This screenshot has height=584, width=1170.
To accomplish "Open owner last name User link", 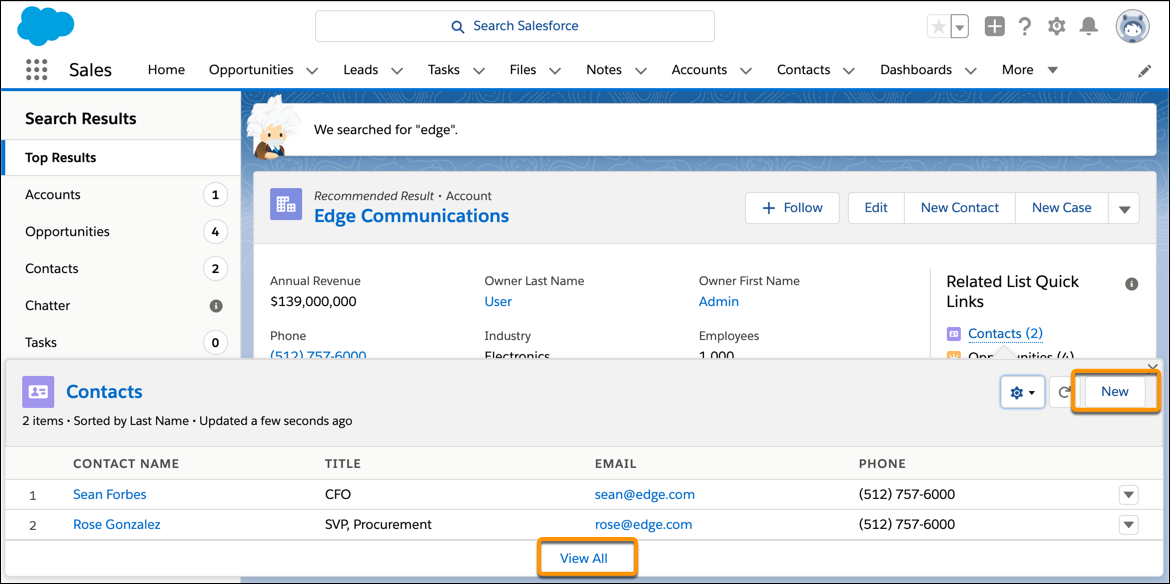I will [x=498, y=301].
